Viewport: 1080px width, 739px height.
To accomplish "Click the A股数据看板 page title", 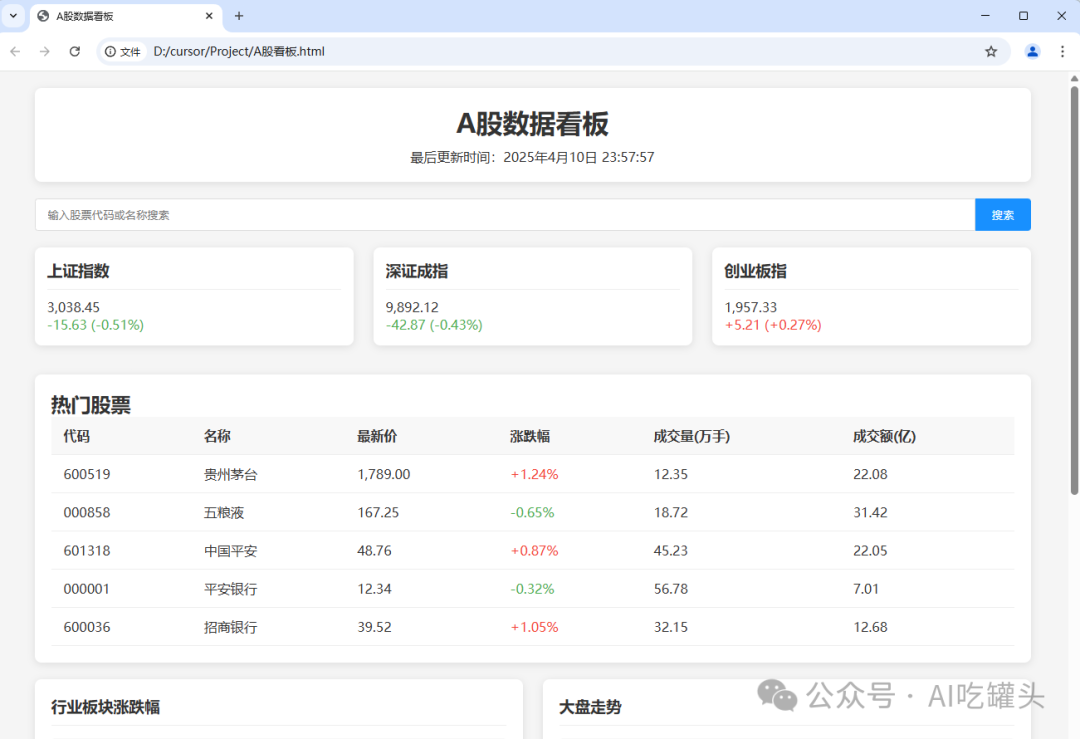I will [532, 124].
